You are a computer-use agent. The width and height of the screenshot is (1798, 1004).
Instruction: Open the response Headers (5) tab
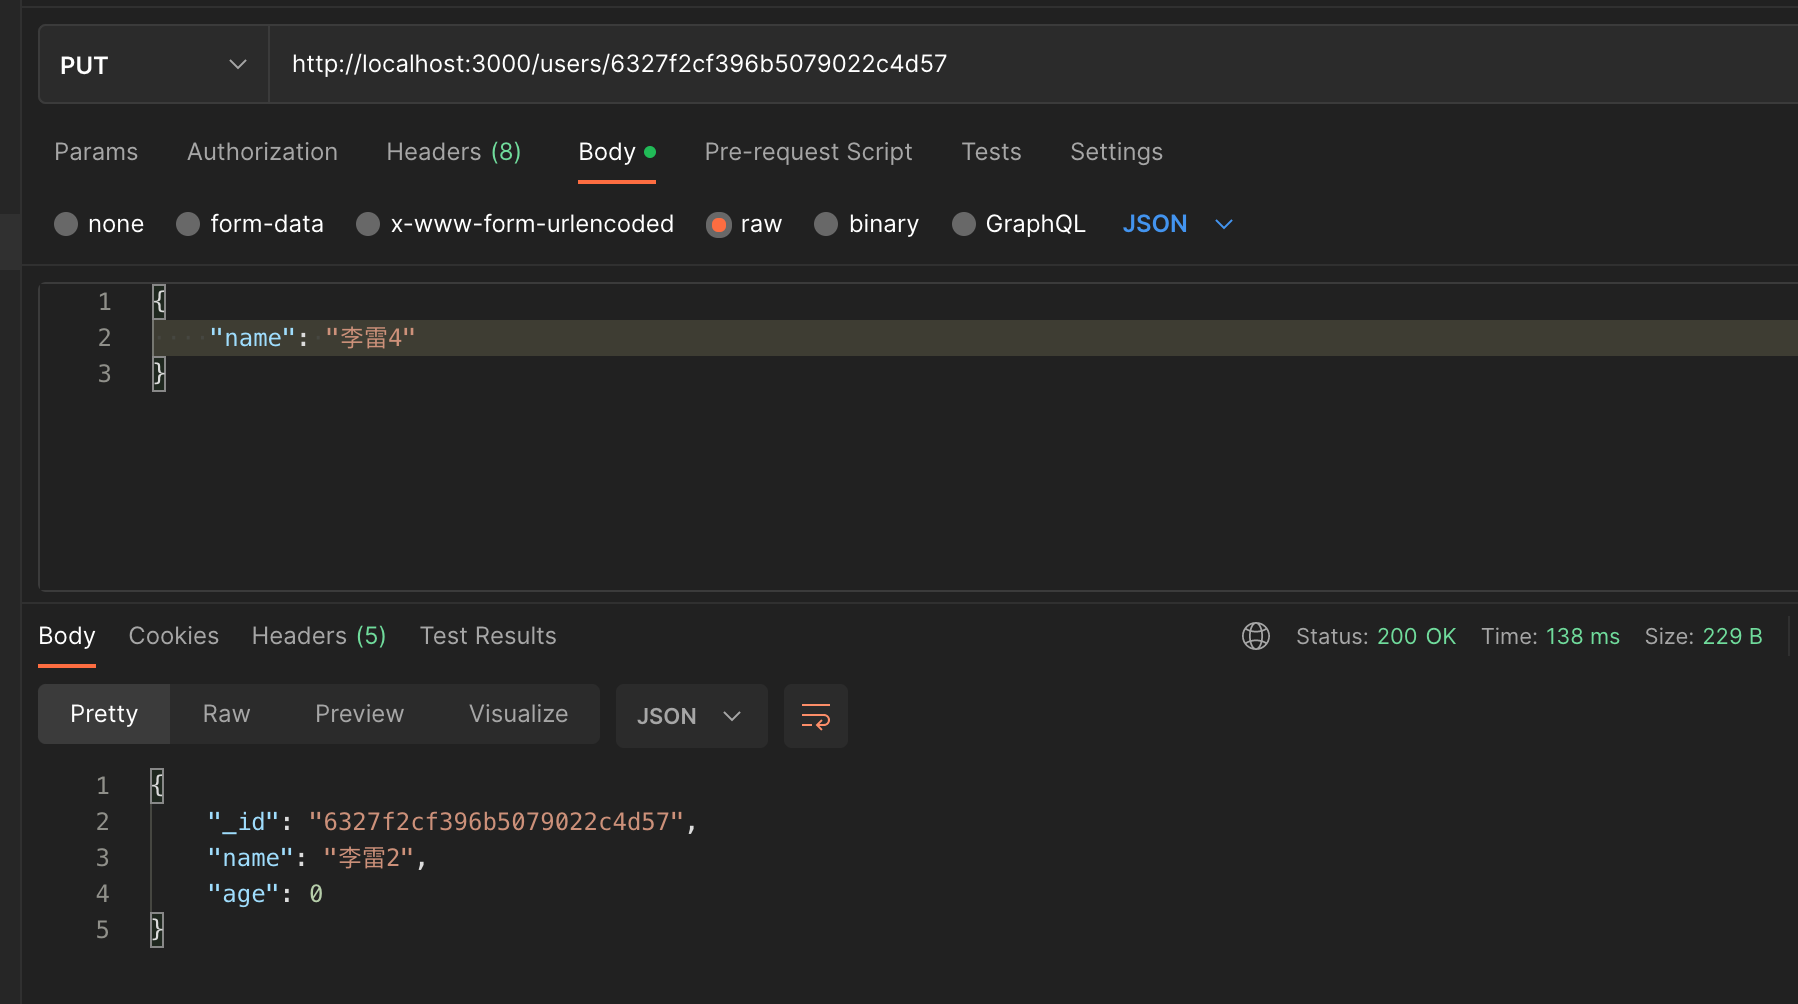point(319,636)
